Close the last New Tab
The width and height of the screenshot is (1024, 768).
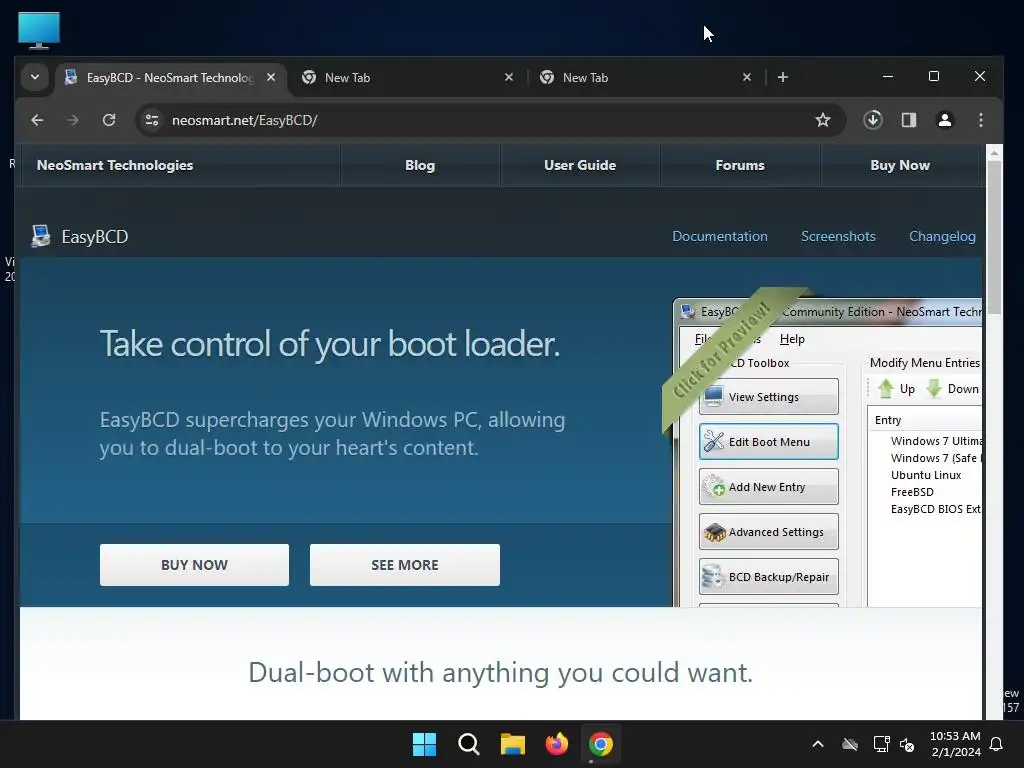coord(747,77)
